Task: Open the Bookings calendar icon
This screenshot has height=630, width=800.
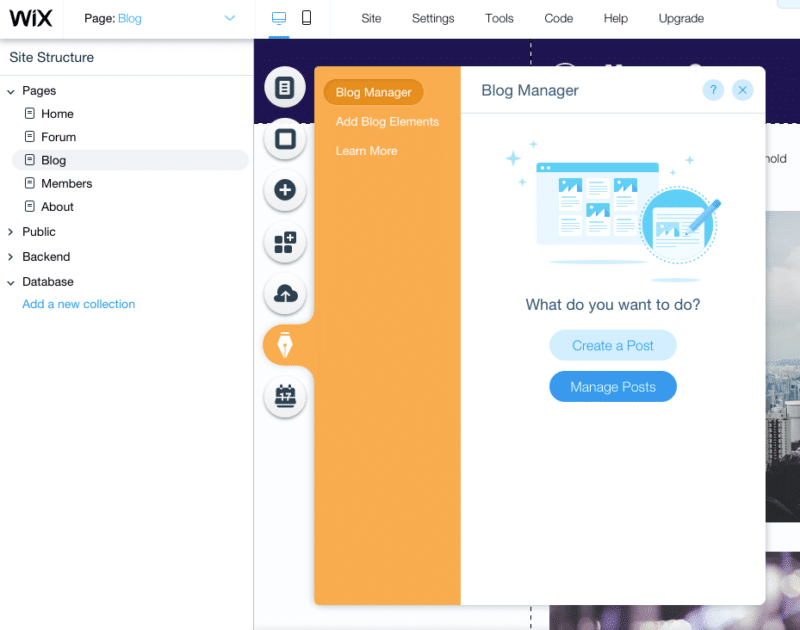Action: pyautogui.click(x=285, y=397)
